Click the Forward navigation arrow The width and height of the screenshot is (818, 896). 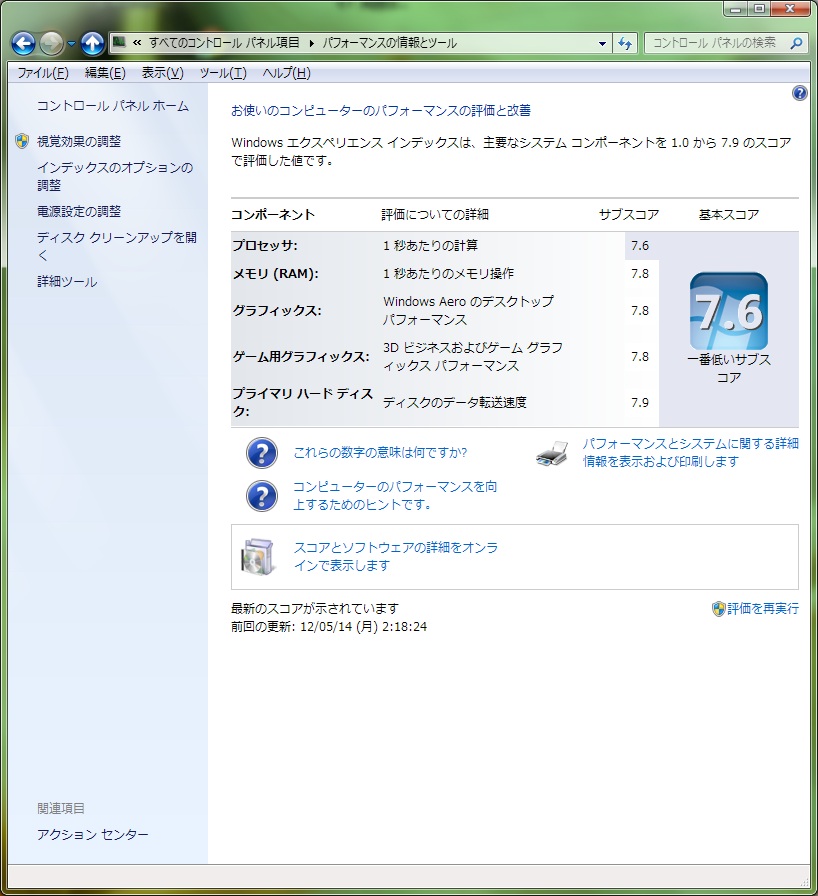[51, 43]
